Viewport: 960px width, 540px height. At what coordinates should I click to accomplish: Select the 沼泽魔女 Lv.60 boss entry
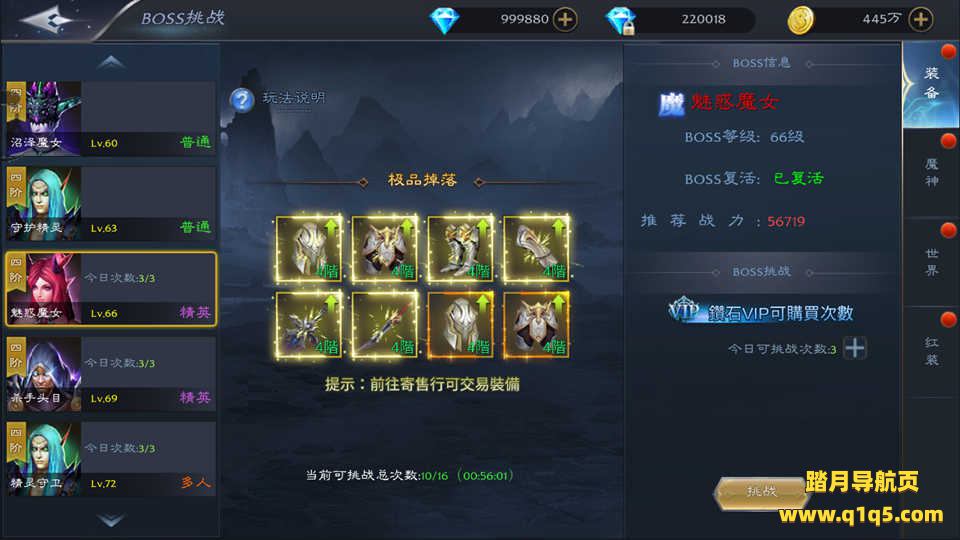111,118
